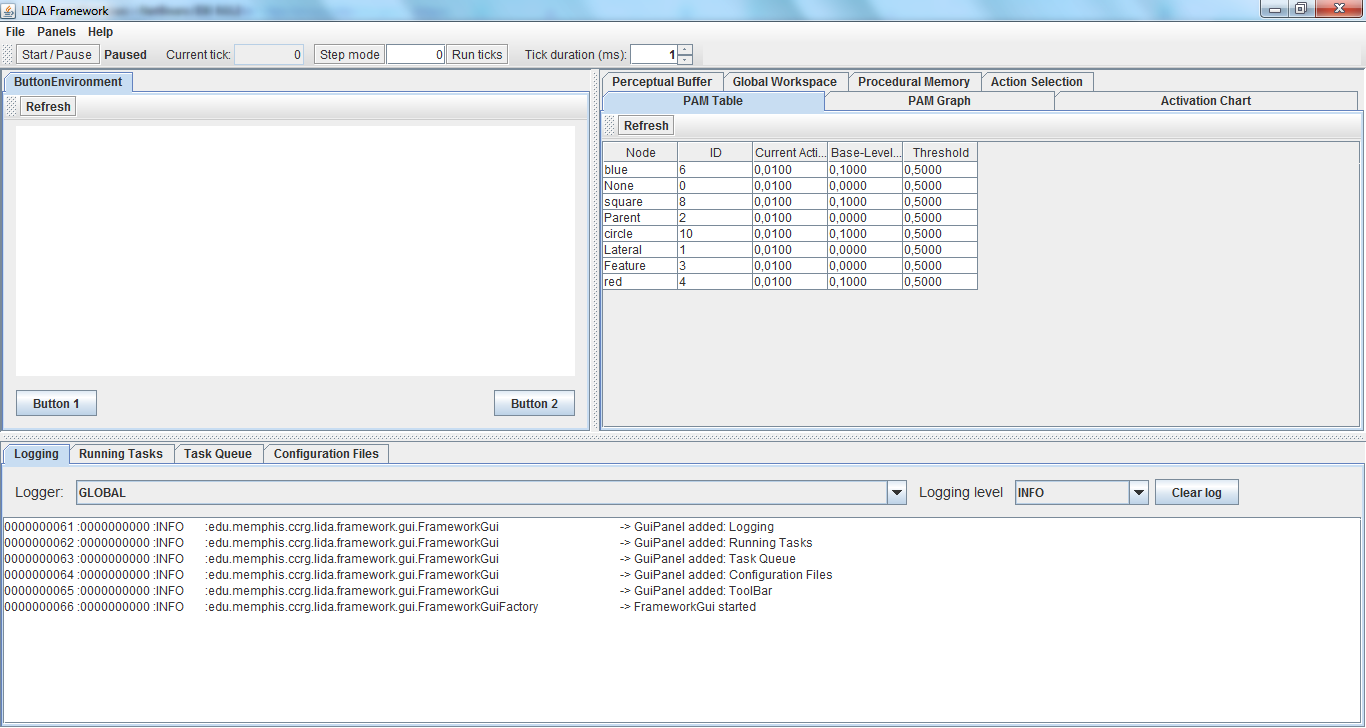Viewport: 1366px width, 728px height.
Task: Open the Panels menu
Action: pos(56,32)
